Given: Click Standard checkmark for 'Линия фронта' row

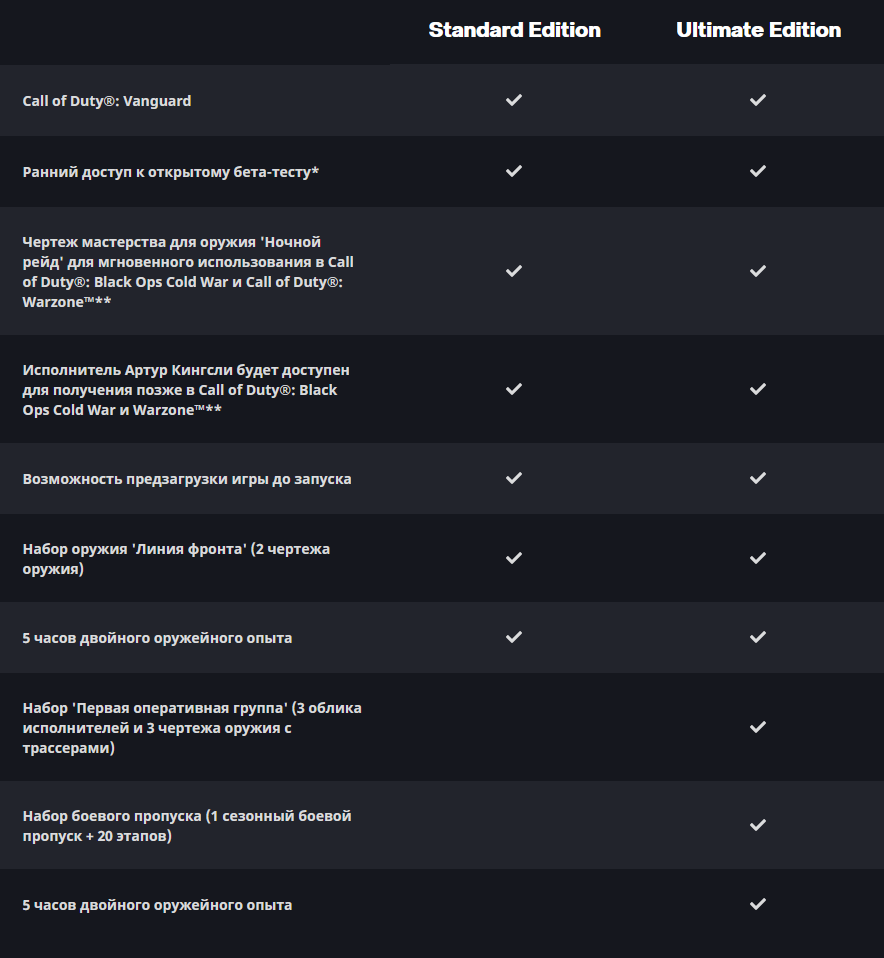Looking at the screenshot, I should tap(514, 558).
